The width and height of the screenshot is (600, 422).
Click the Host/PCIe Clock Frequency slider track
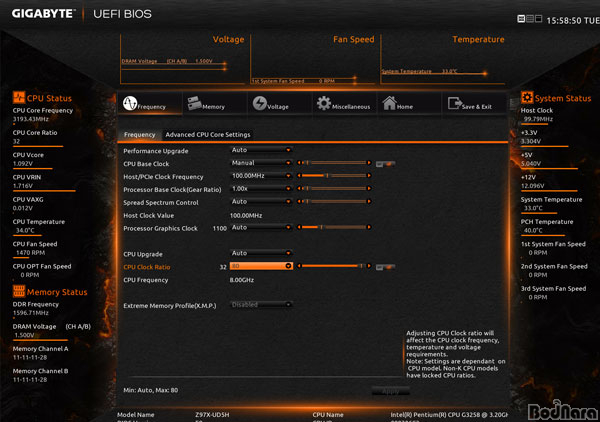334,176
